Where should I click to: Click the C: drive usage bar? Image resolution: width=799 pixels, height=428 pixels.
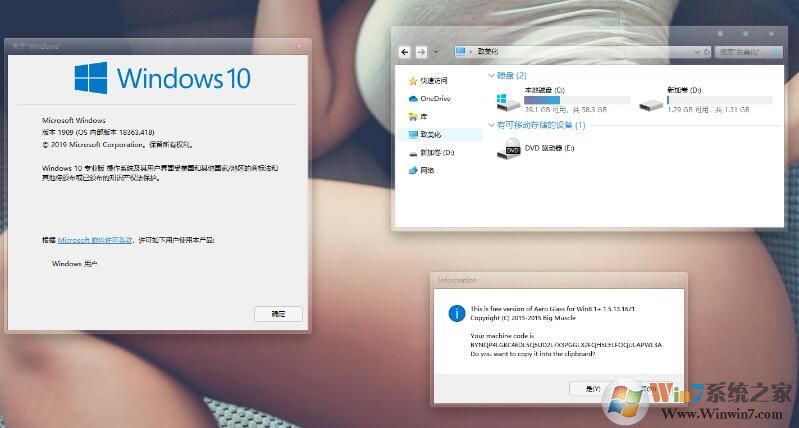click(577, 100)
